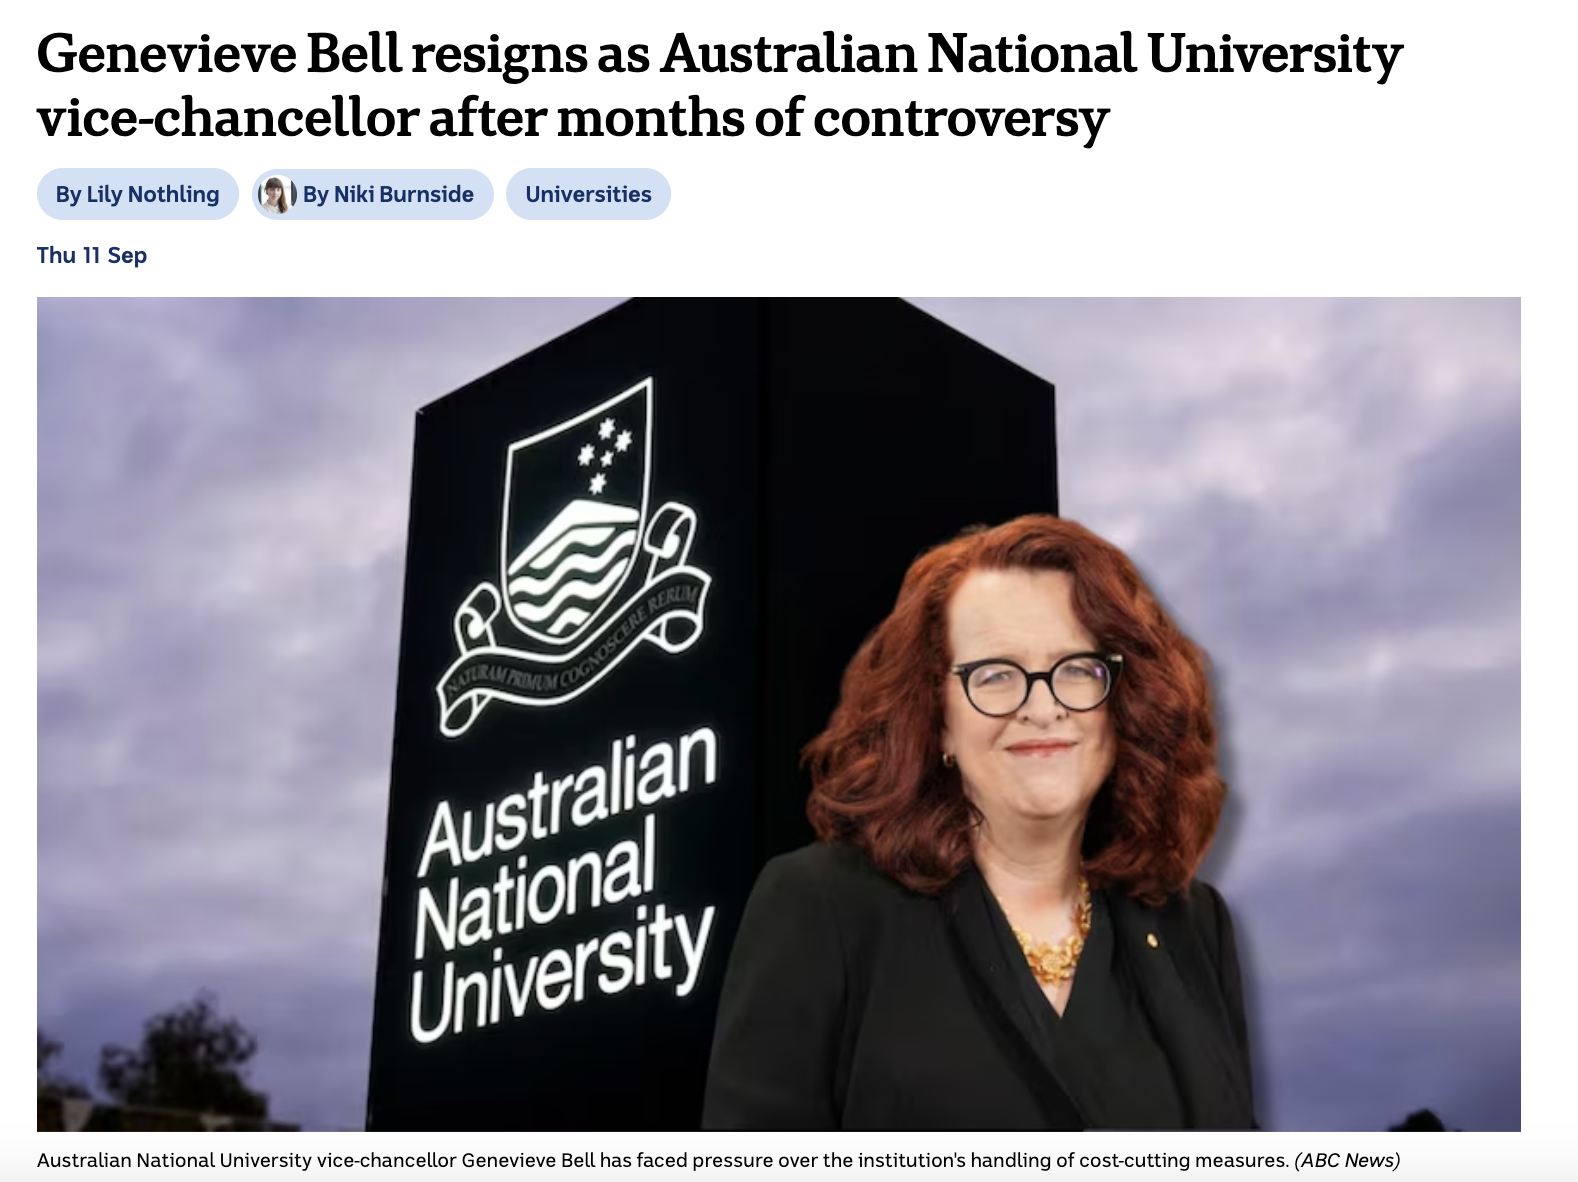1578x1182 pixels.
Task: Click the black round glasses in the photo
Action: [1036, 683]
